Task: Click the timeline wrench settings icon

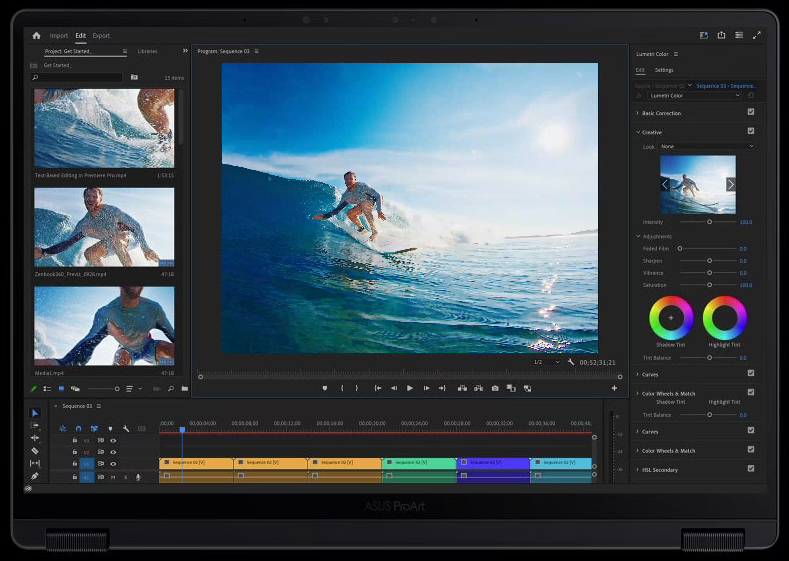Action: (x=126, y=428)
